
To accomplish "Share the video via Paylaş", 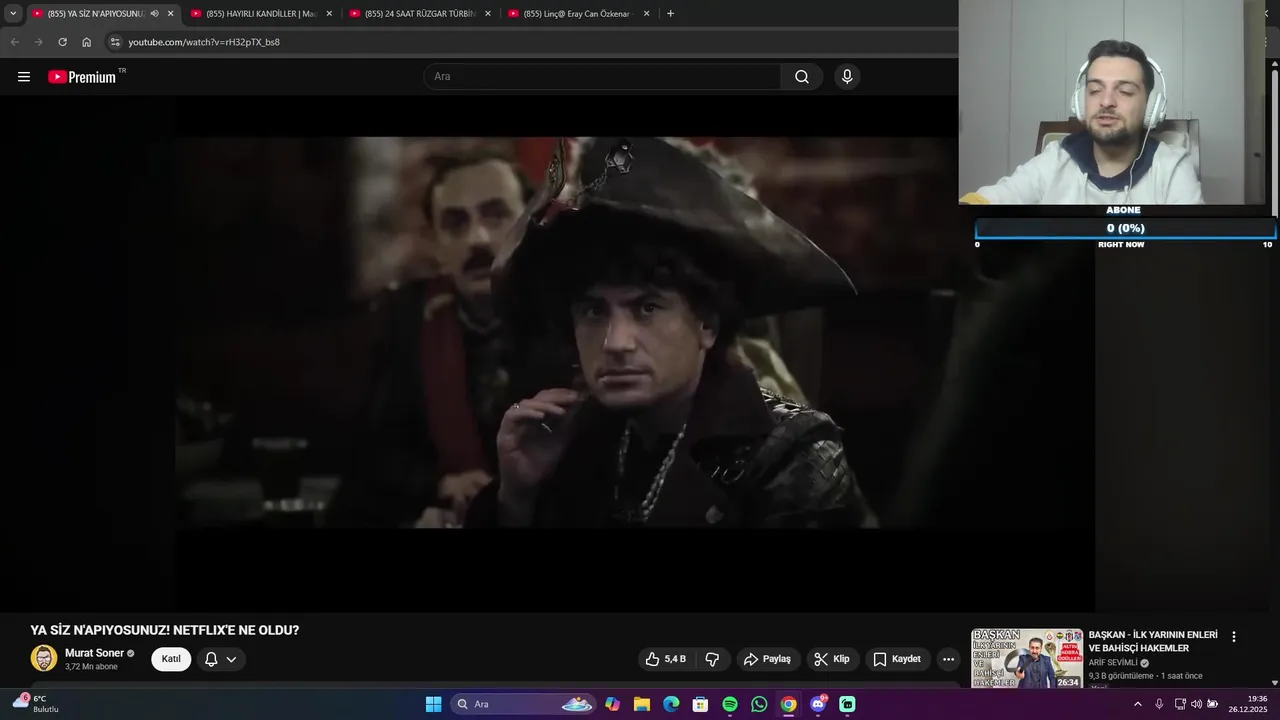I will 767,659.
